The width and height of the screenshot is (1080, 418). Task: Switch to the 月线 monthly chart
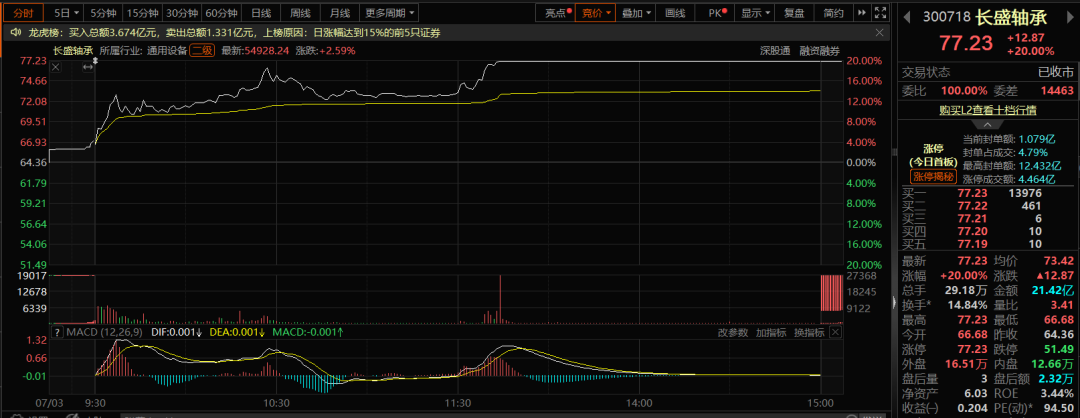coord(340,12)
